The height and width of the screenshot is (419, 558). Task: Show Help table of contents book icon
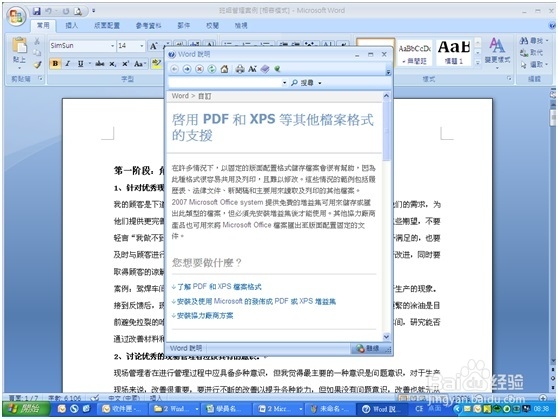(x=265, y=69)
